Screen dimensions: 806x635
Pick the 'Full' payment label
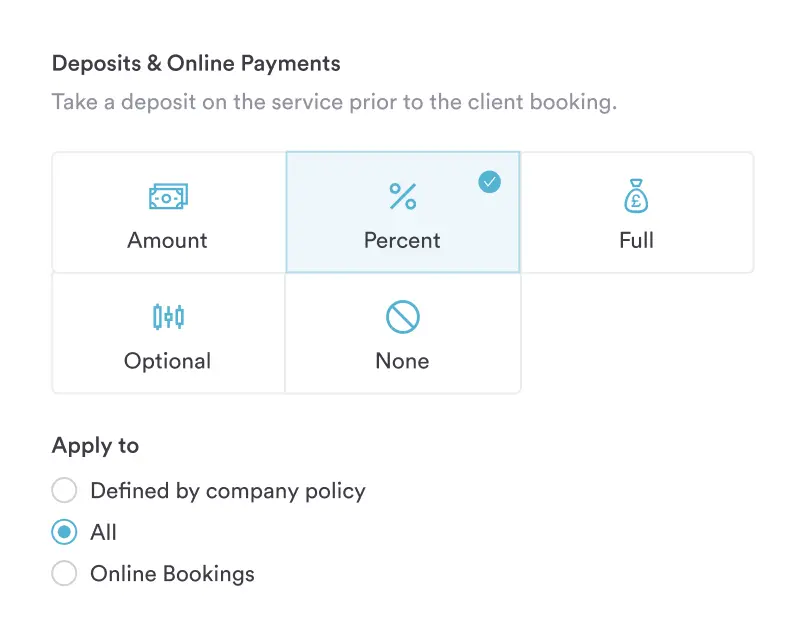(x=636, y=240)
